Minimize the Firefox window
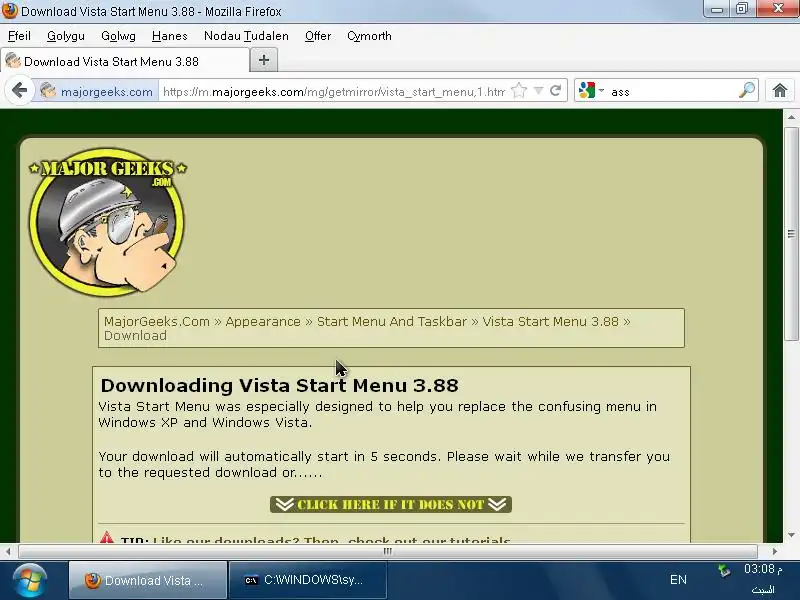Screen dimensions: 800x600 click(x=717, y=9)
